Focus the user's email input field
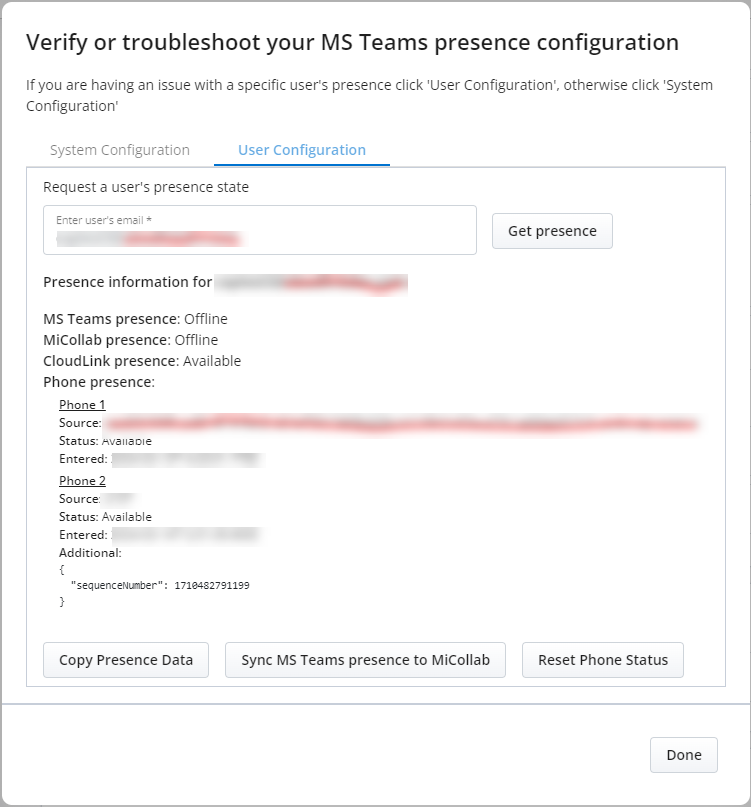 [259, 231]
